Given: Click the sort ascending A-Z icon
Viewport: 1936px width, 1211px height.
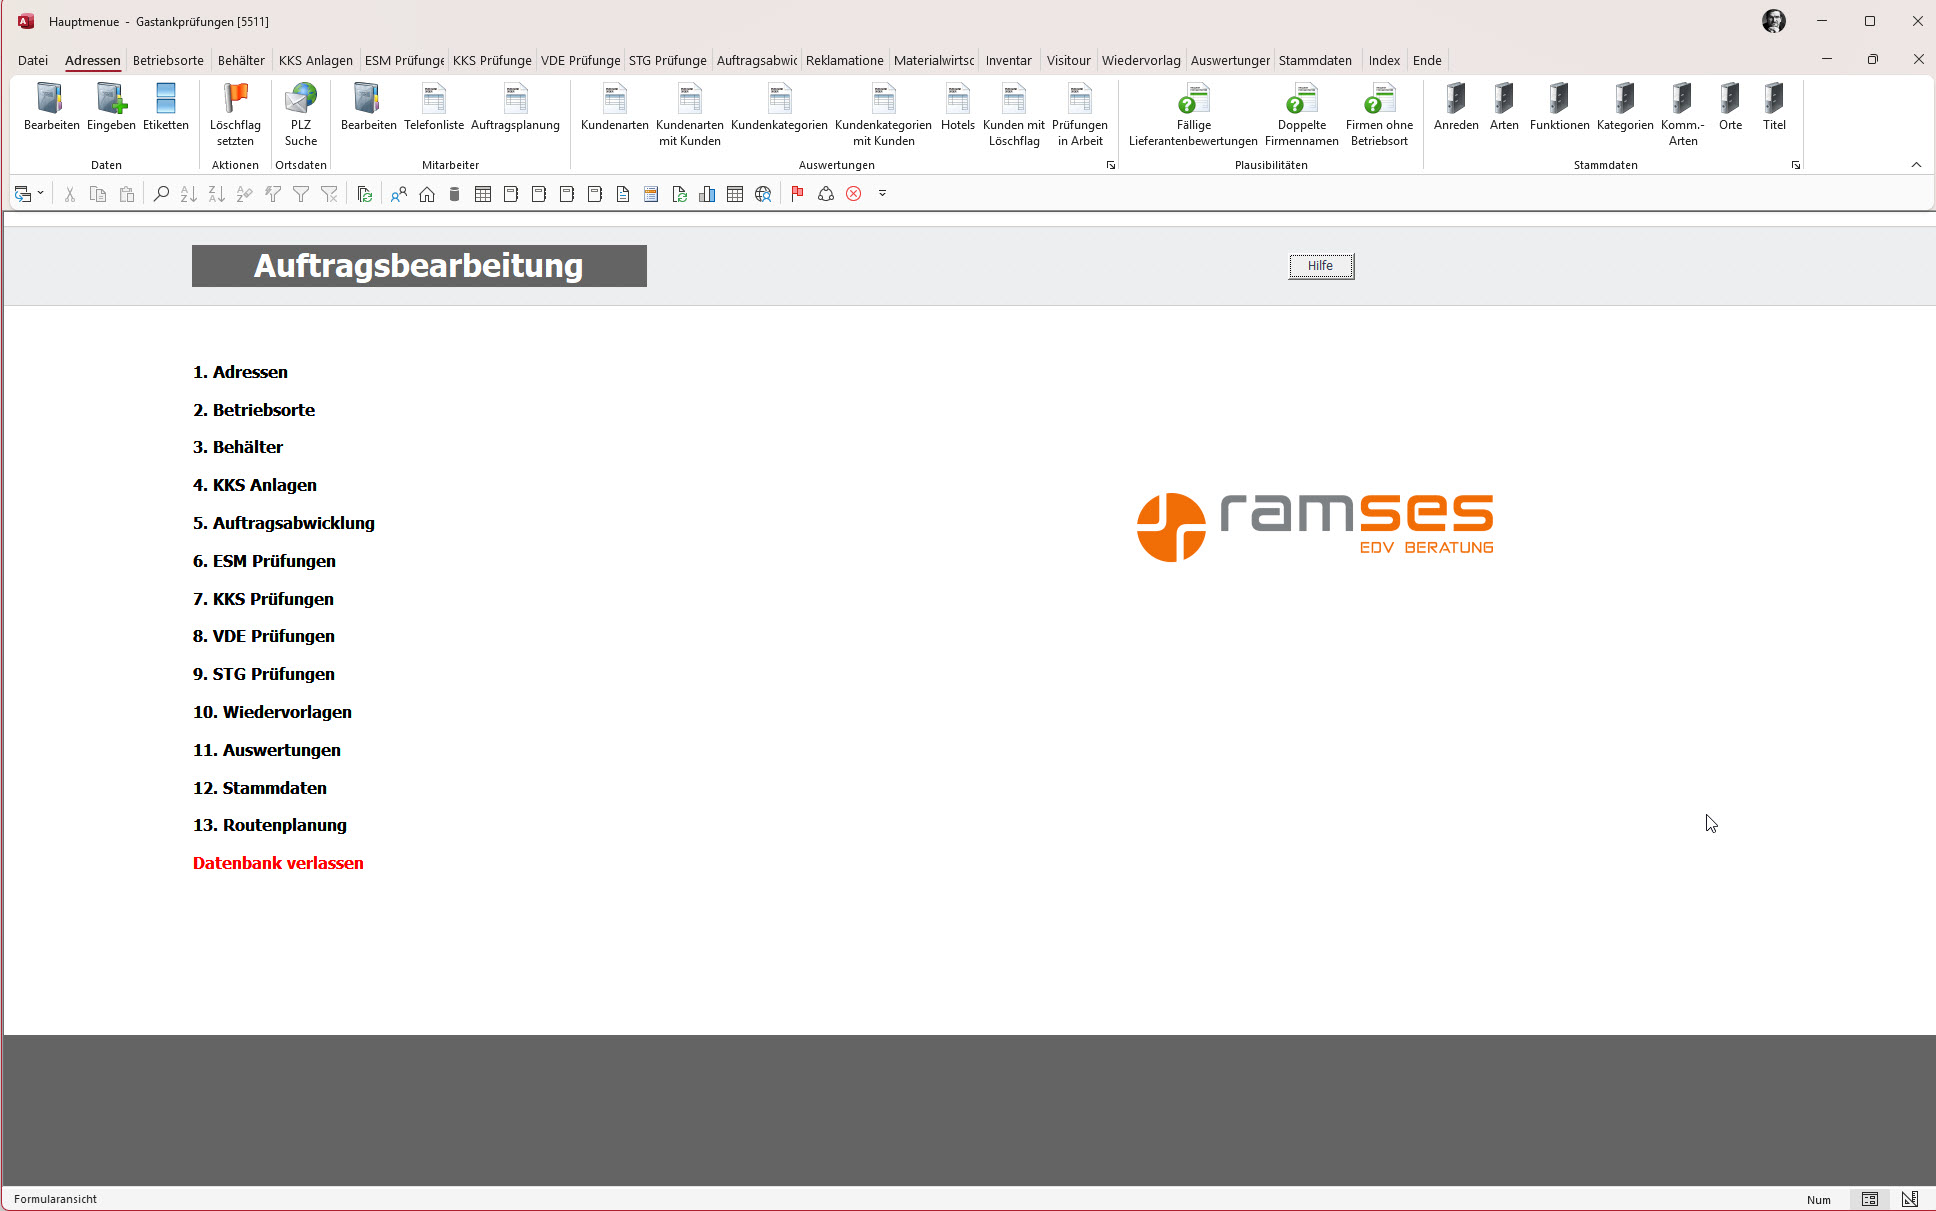Looking at the screenshot, I should pyautogui.click(x=189, y=194).
